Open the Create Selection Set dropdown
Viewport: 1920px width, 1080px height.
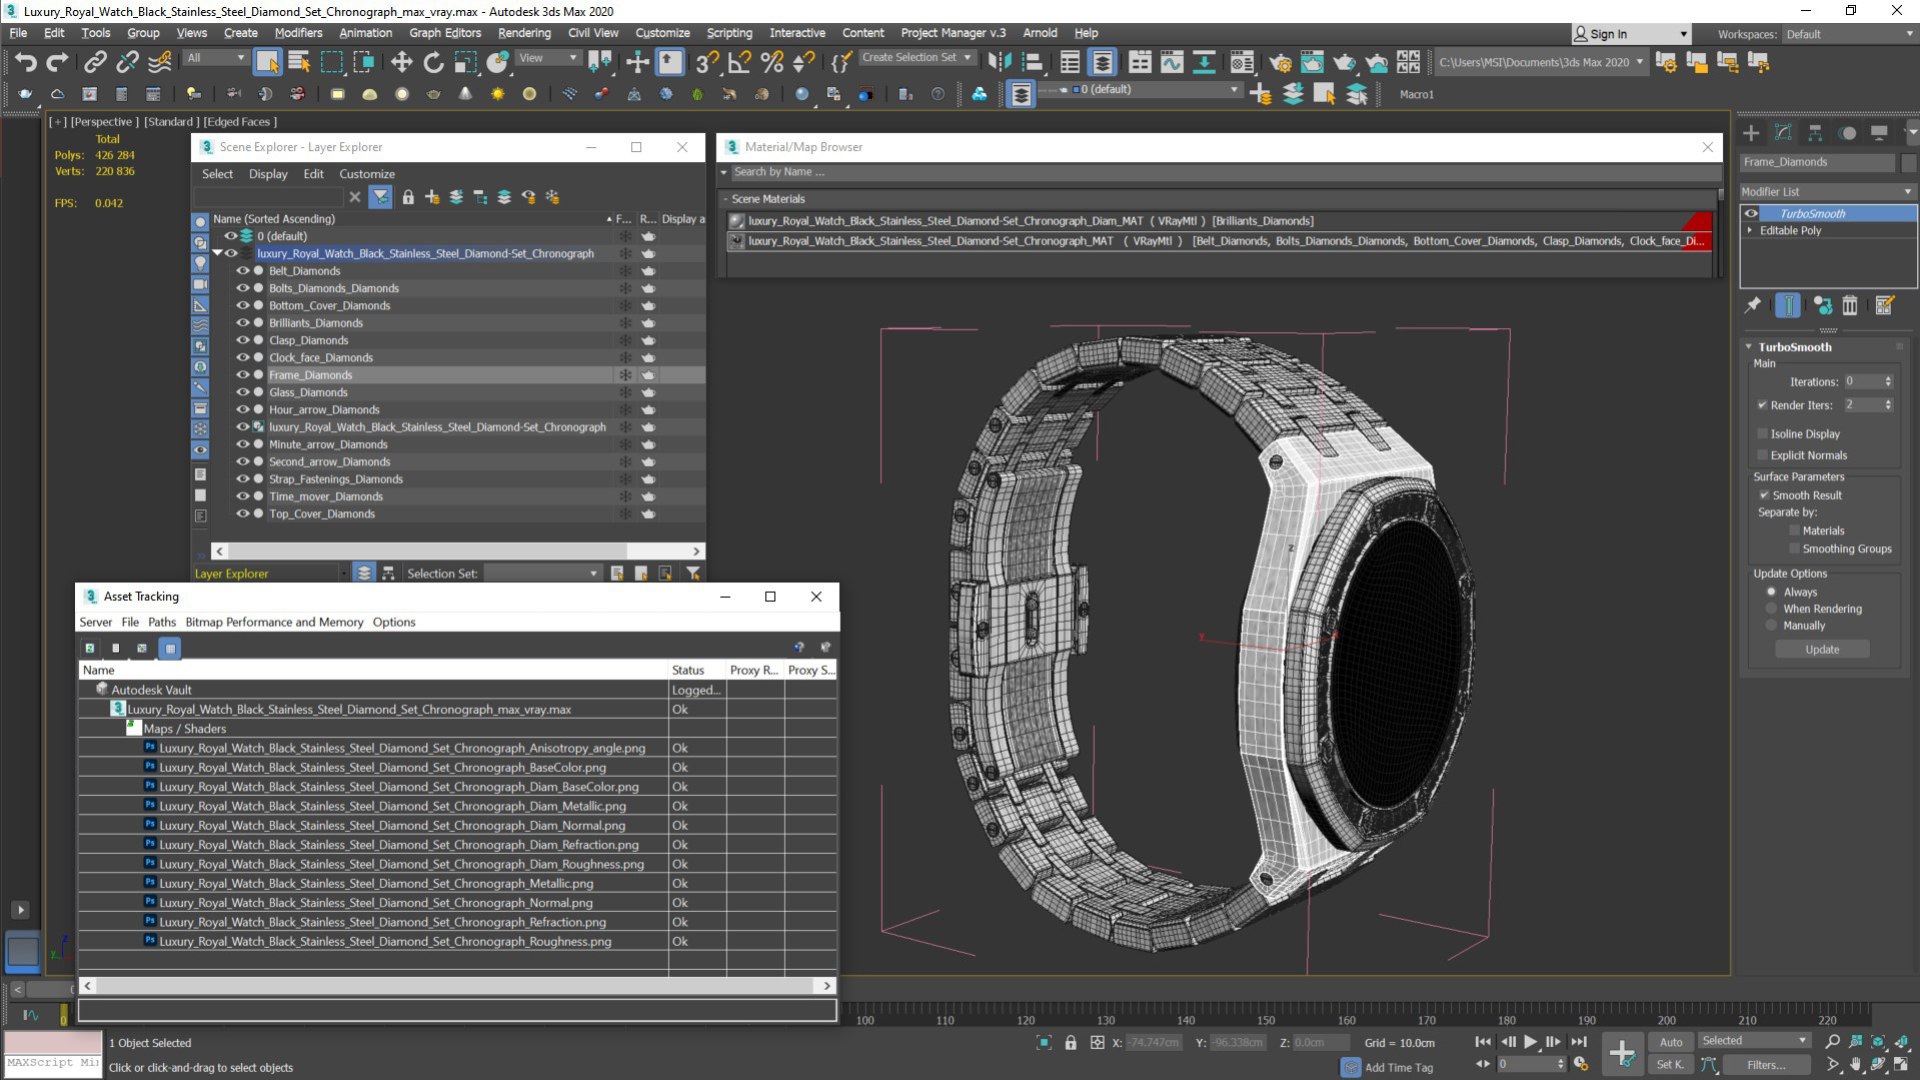point(968,58)
